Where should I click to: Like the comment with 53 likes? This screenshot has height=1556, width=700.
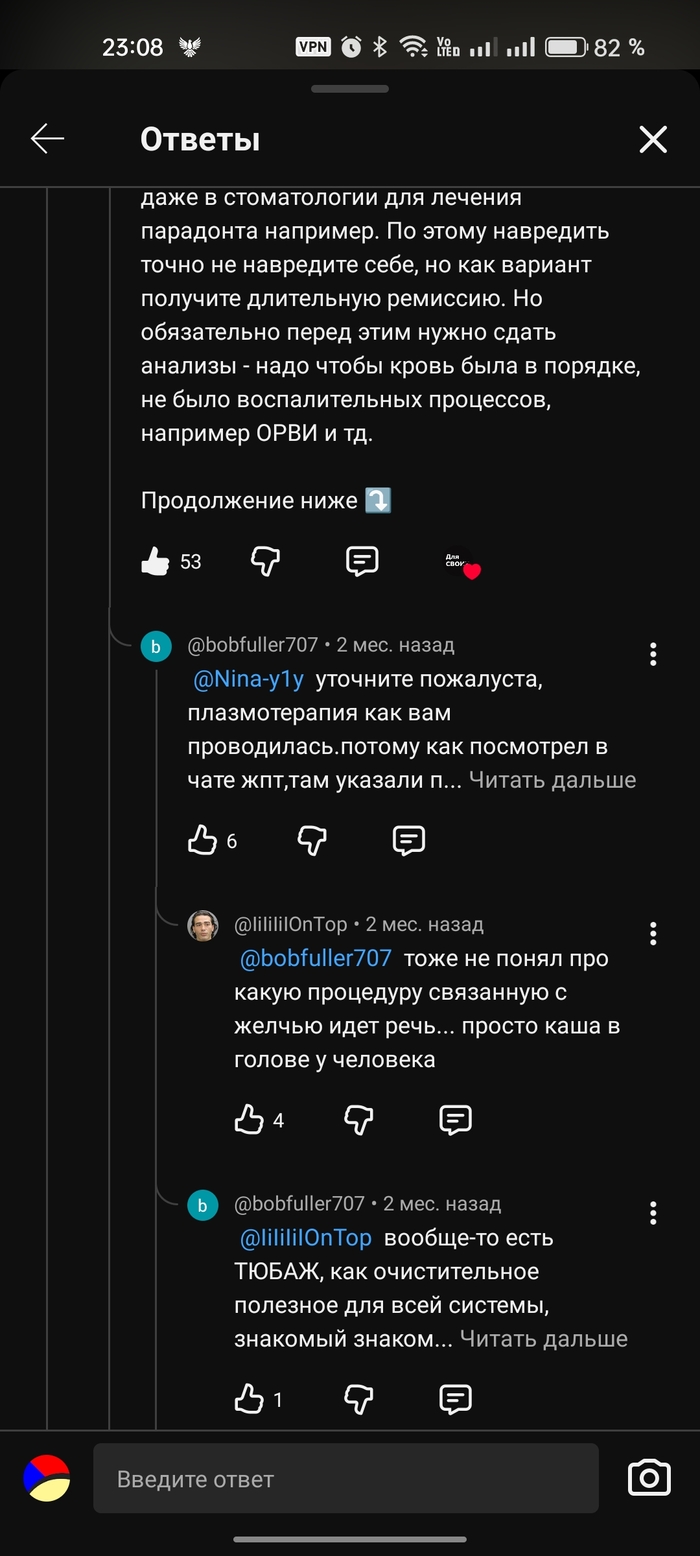click(x=156, y=562)
